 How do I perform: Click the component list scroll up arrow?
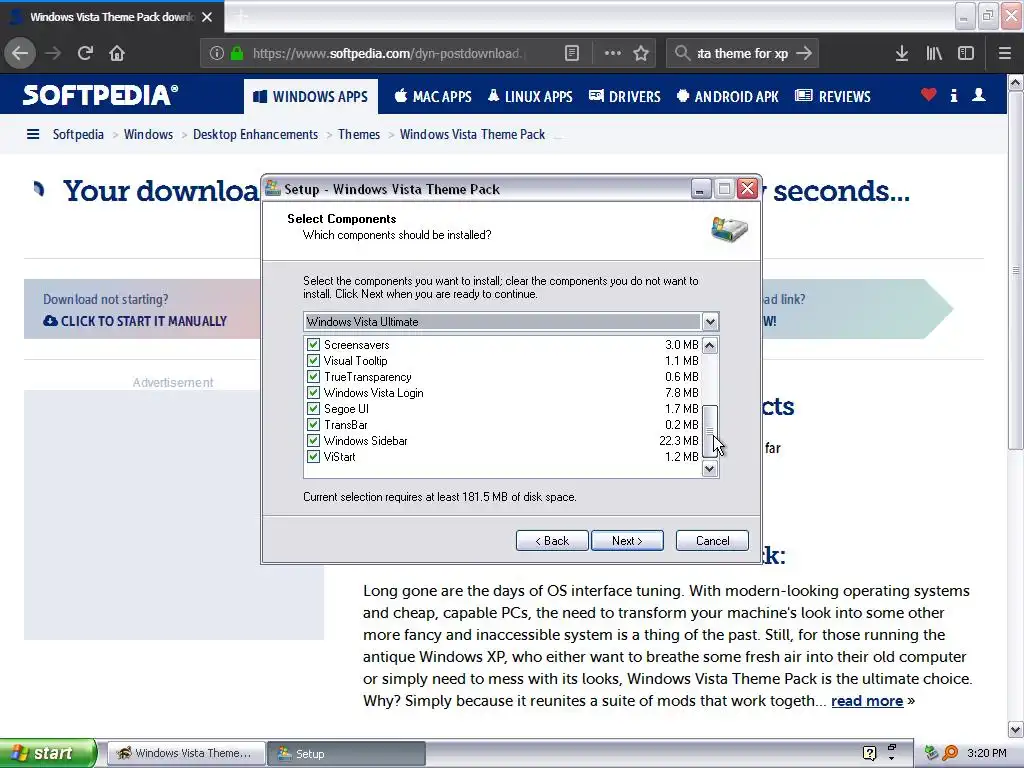[710, 345]
